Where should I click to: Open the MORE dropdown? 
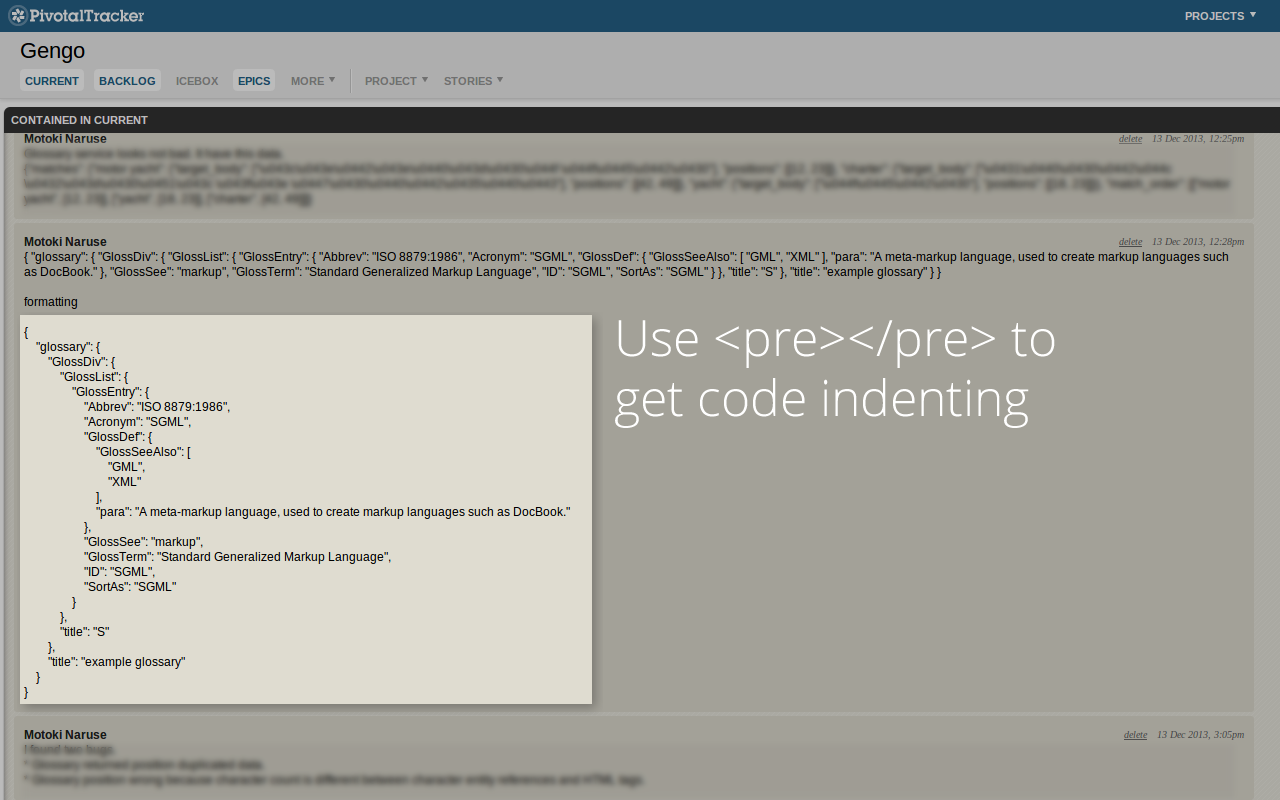312,80
